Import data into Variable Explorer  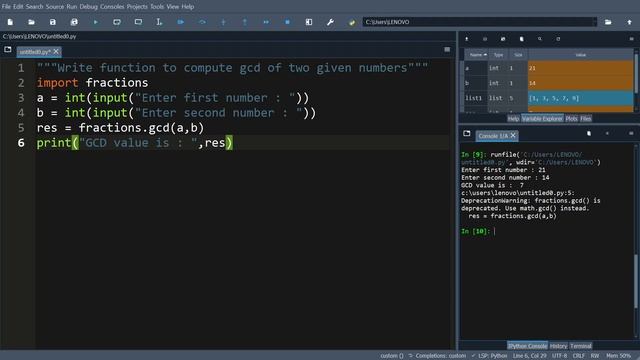467,39
